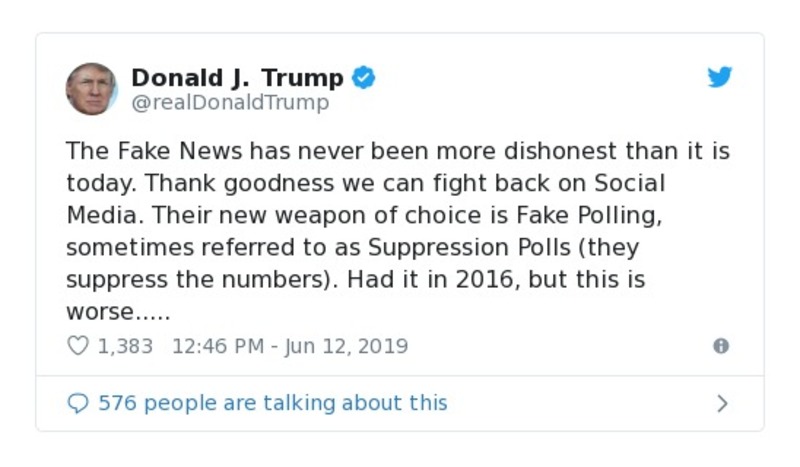Viewport: 800px width, 467px height.
Task: Click the blue verified badge
Action: (x=364, y=77)
